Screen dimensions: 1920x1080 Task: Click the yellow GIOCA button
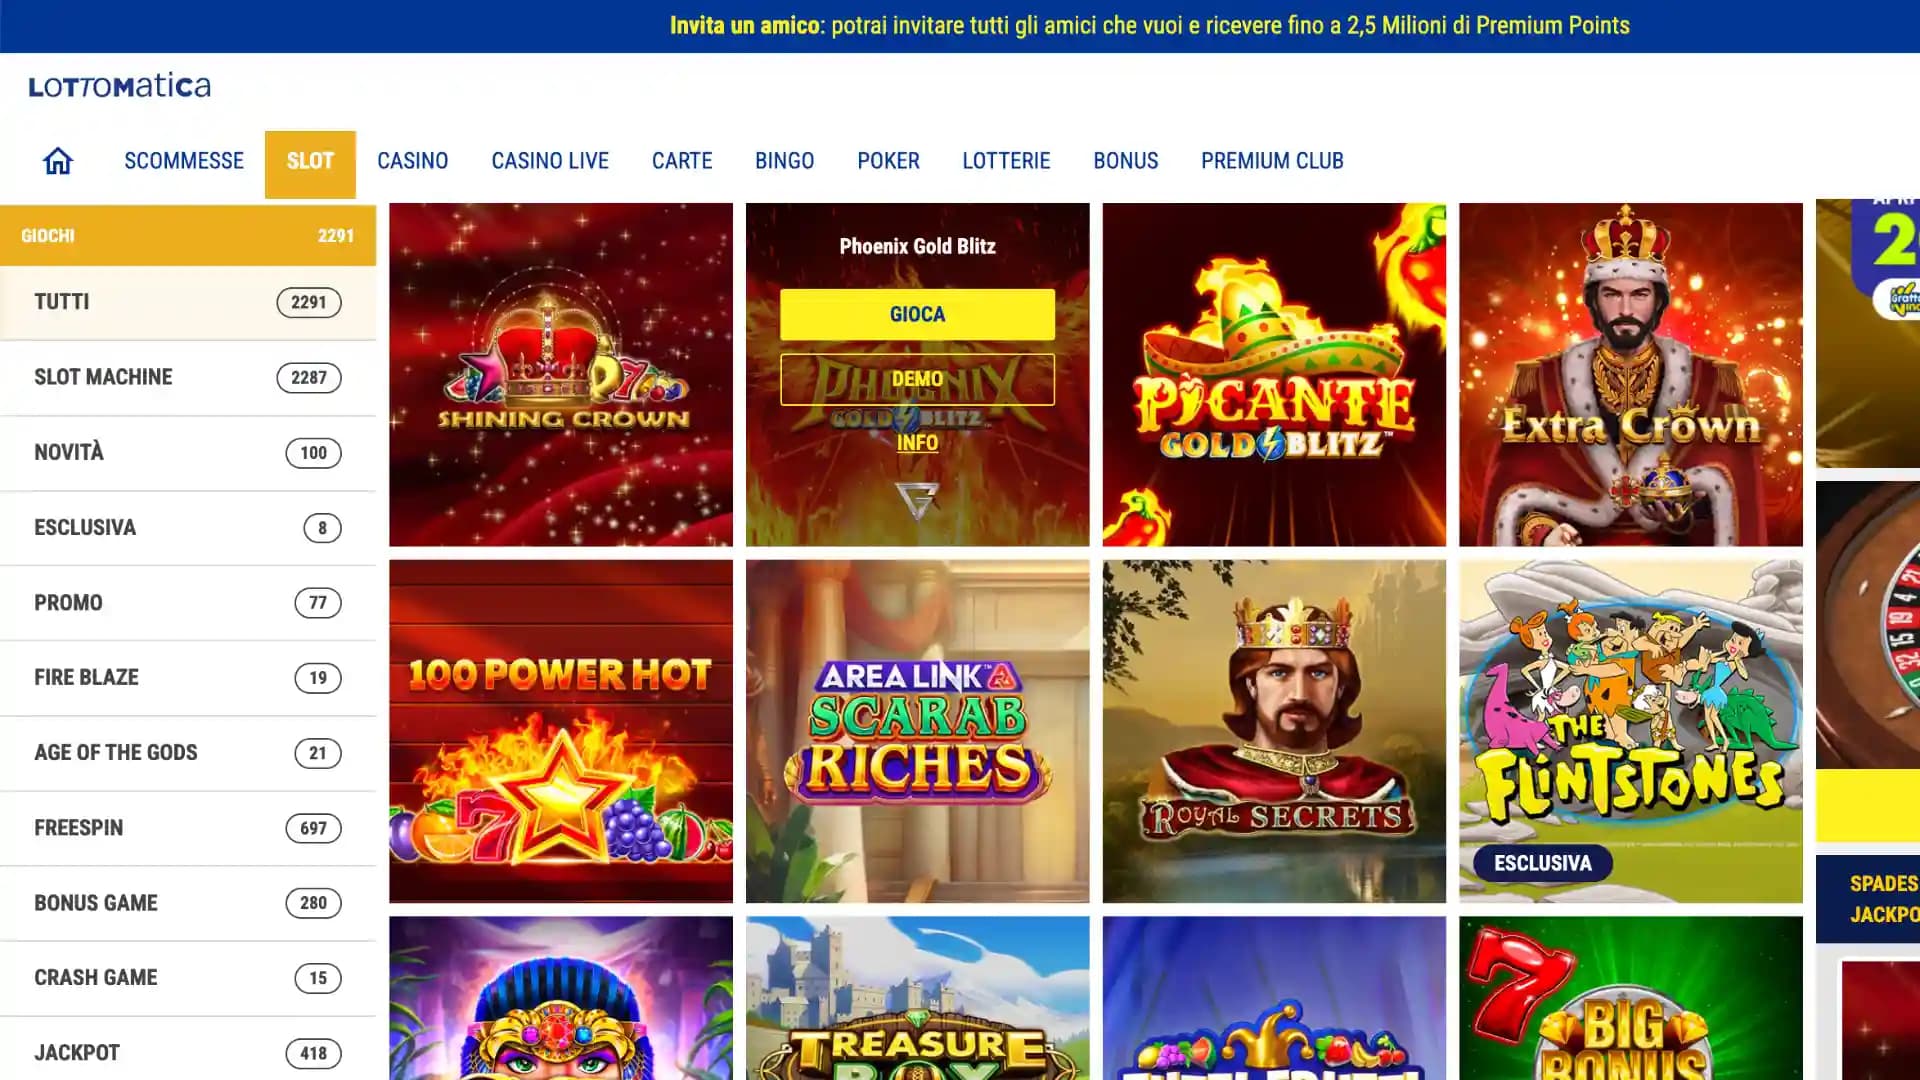[917, 314]
